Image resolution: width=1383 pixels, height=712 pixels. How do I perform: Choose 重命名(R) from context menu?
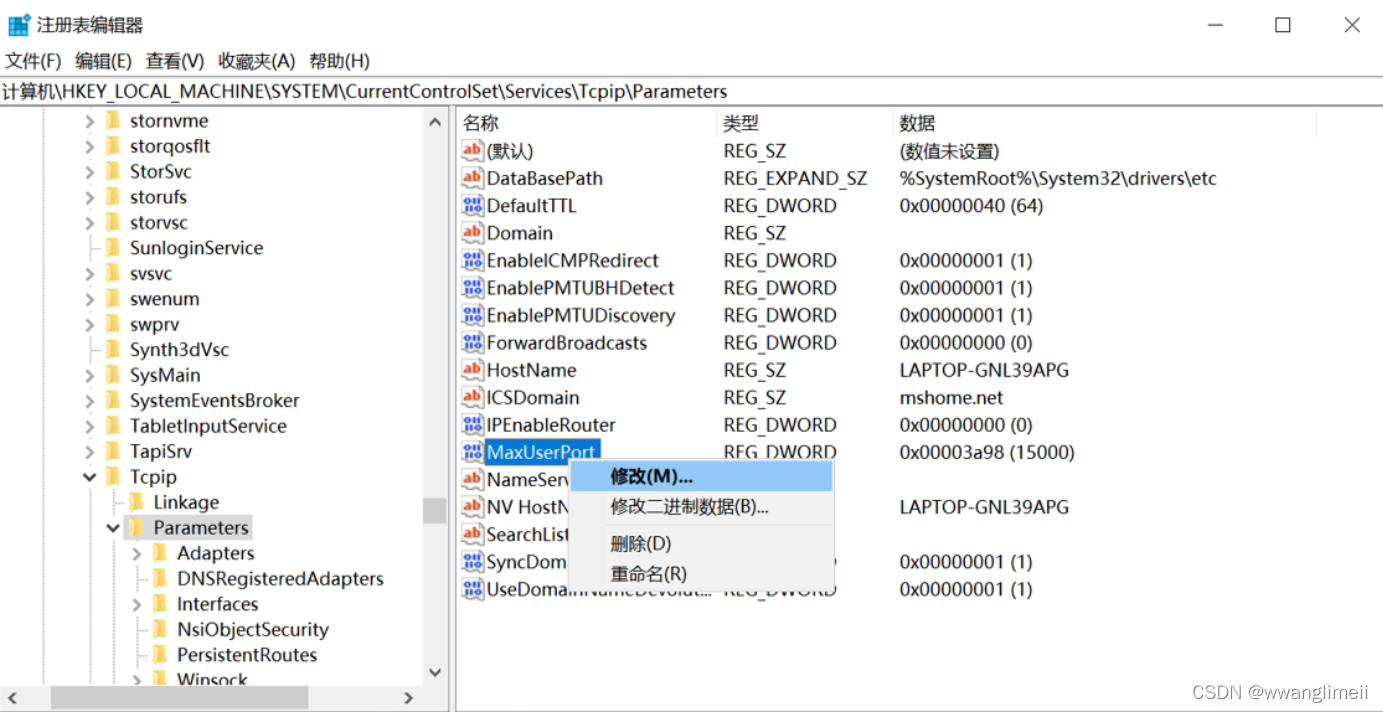click(701, 574)
